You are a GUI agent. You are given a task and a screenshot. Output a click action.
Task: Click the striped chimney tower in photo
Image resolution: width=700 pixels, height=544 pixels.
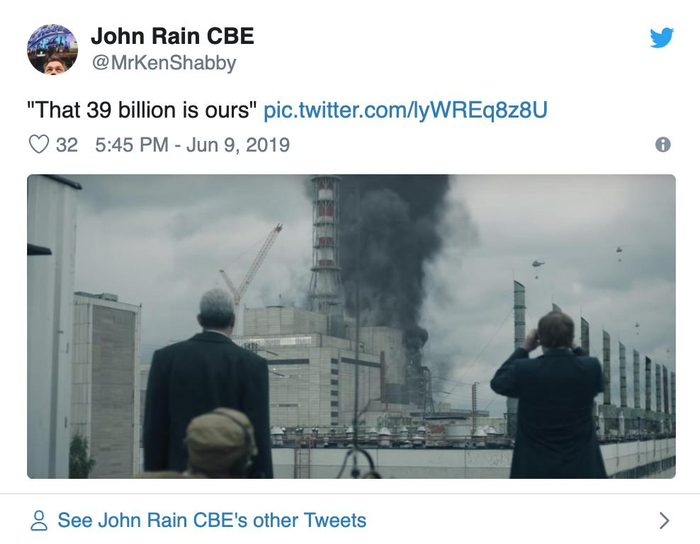(326, 240)
